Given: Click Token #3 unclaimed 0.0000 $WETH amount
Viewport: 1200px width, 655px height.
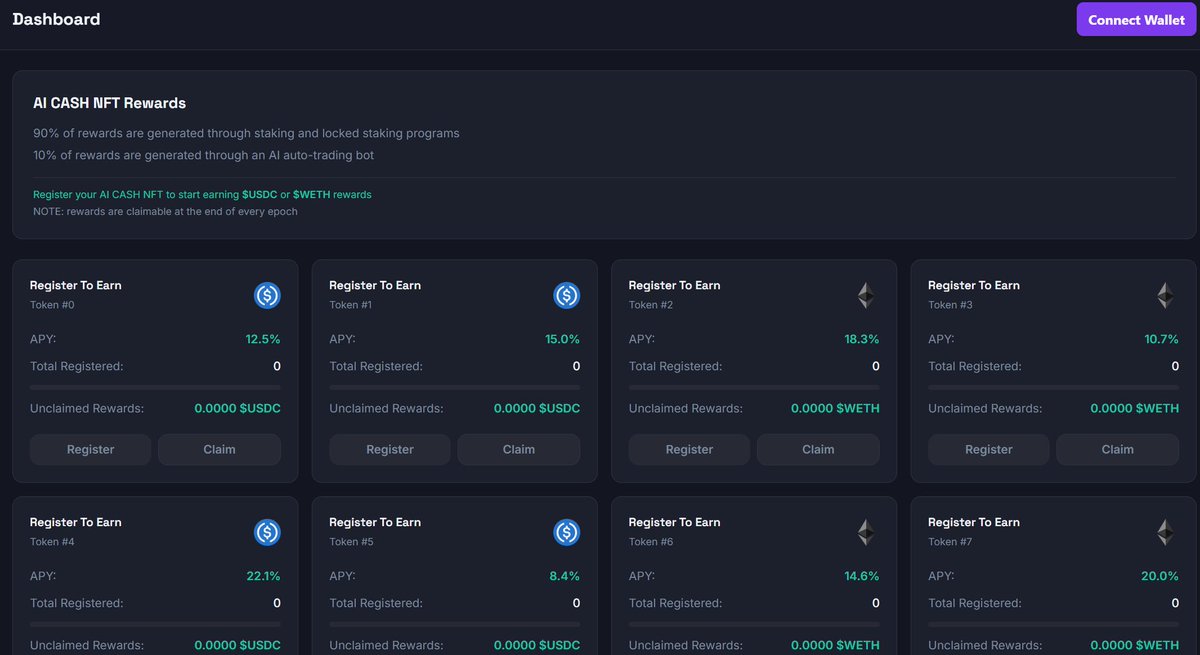Looking at the screenshot, I should point(1135,408).
